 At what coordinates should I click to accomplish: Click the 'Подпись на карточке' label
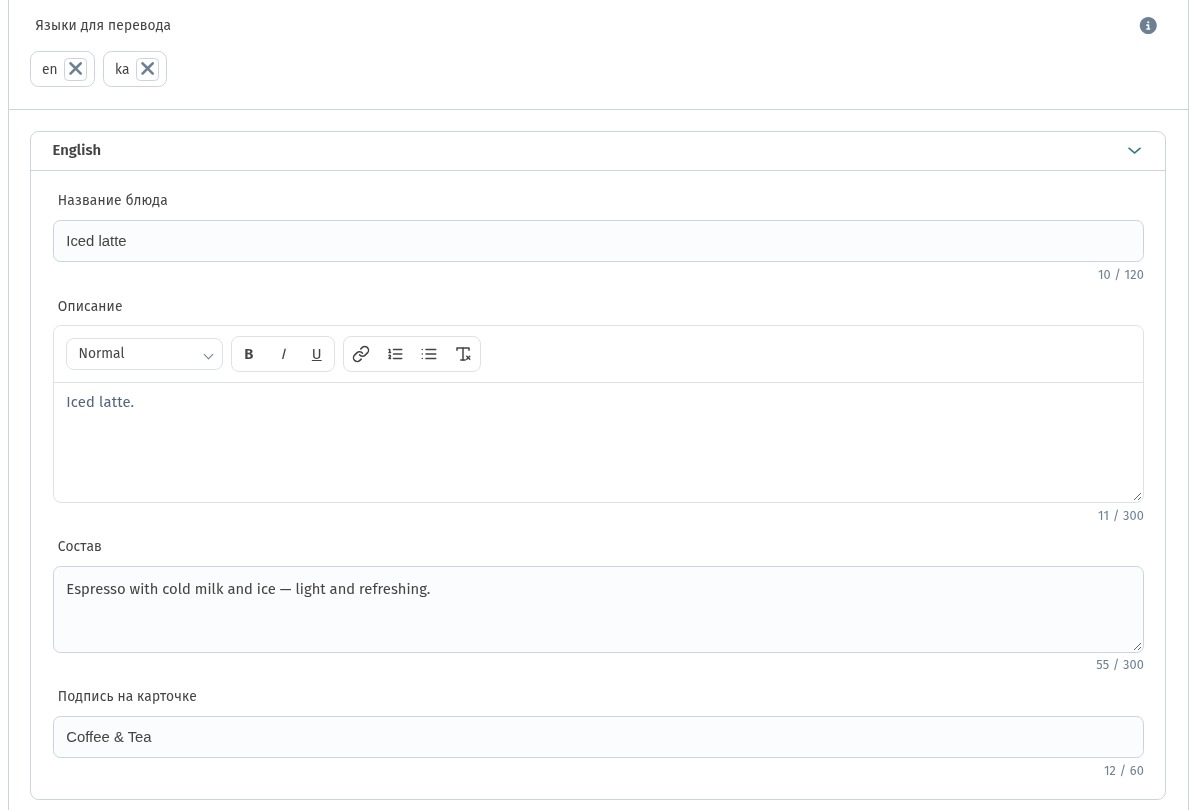[x=127, y=696]
